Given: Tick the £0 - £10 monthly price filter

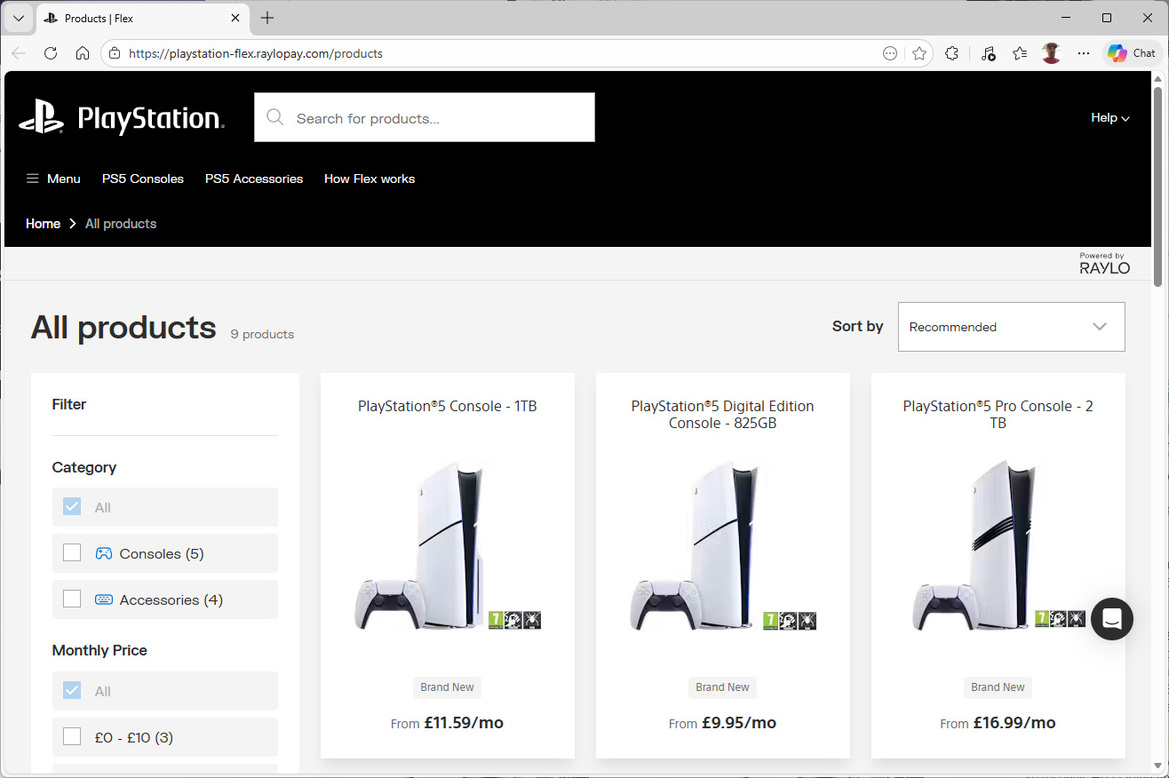Looking at the screenshot, I should pos(72,737).
